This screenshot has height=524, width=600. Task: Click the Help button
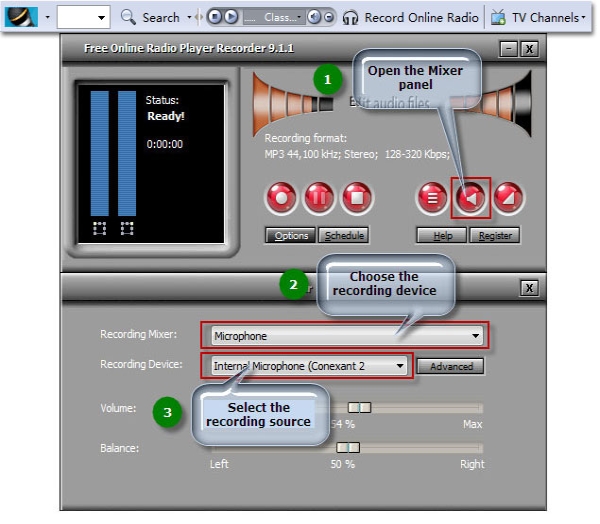coord(442,235)
